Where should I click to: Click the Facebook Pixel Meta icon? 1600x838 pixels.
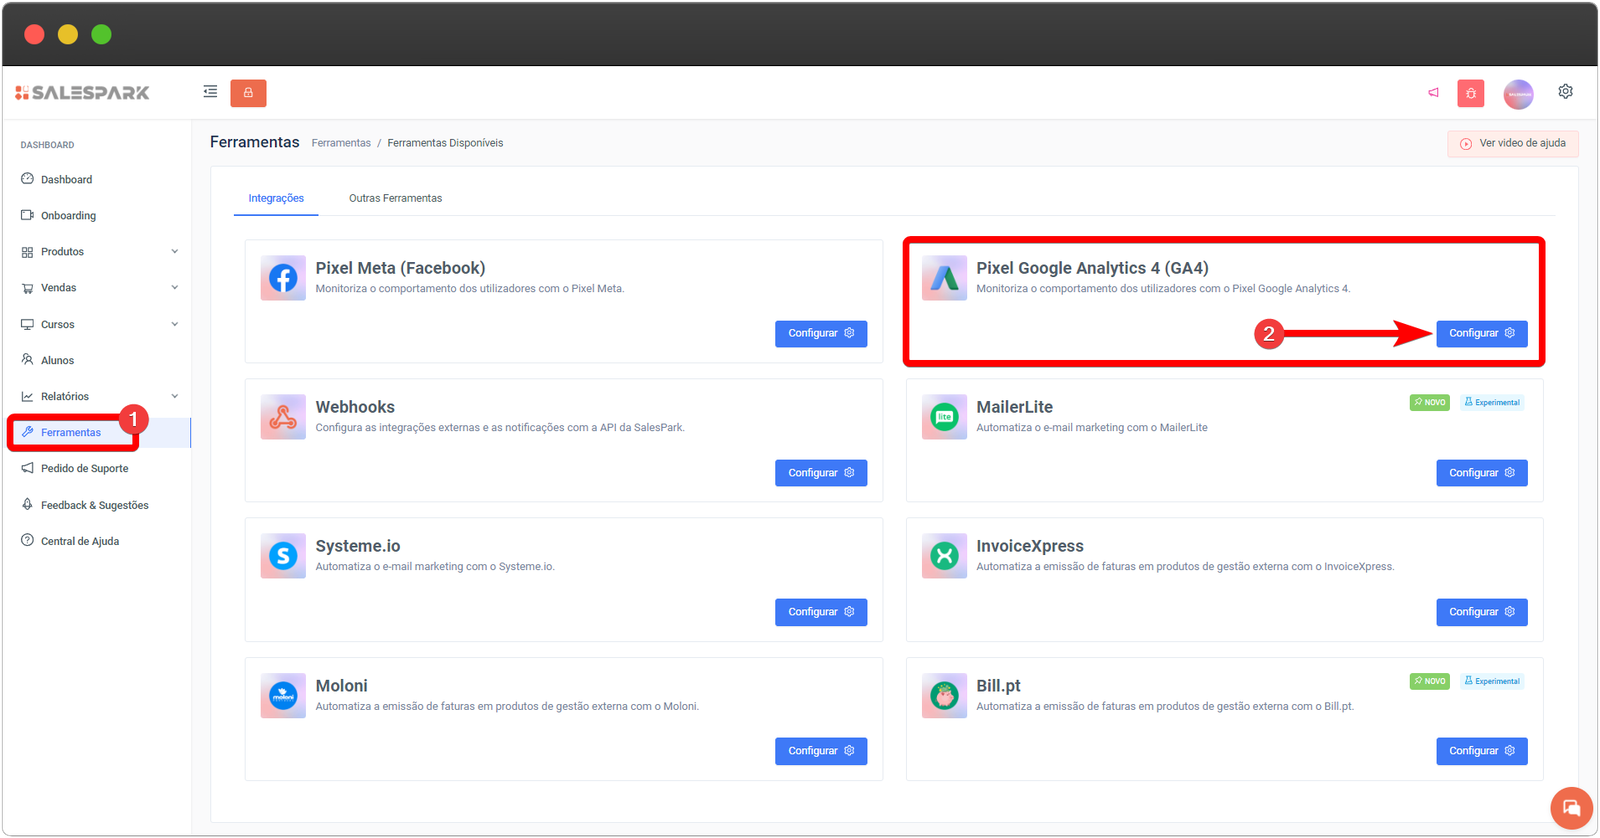click(283, 278)
